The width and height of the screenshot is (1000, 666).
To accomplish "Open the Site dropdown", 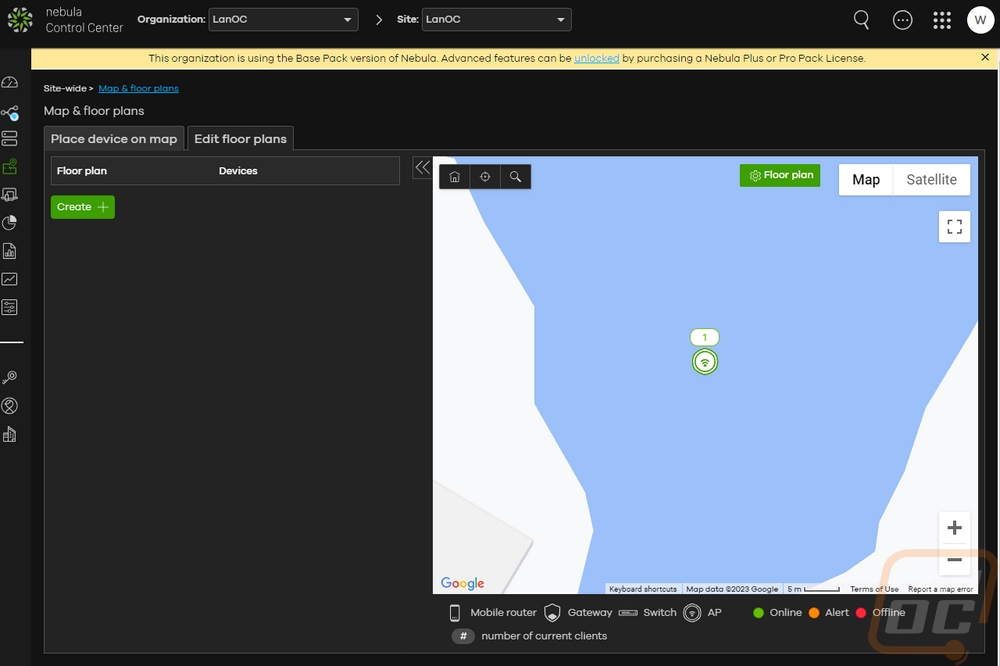I will pos(497,20).
